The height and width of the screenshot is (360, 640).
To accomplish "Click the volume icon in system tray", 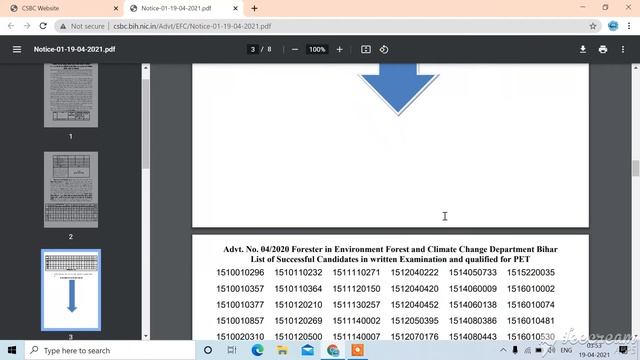I will click(x=551, y=350).
